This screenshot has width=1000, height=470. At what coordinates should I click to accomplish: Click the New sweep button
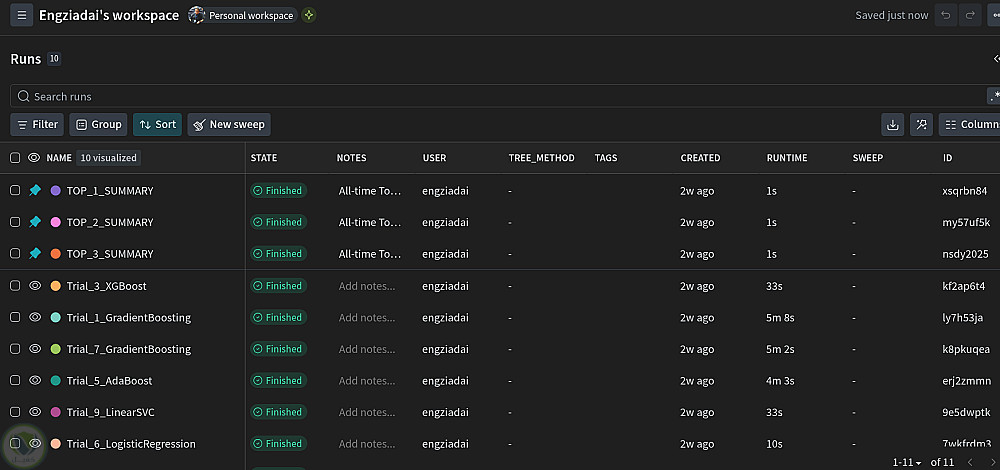click(x=229, y=125)
